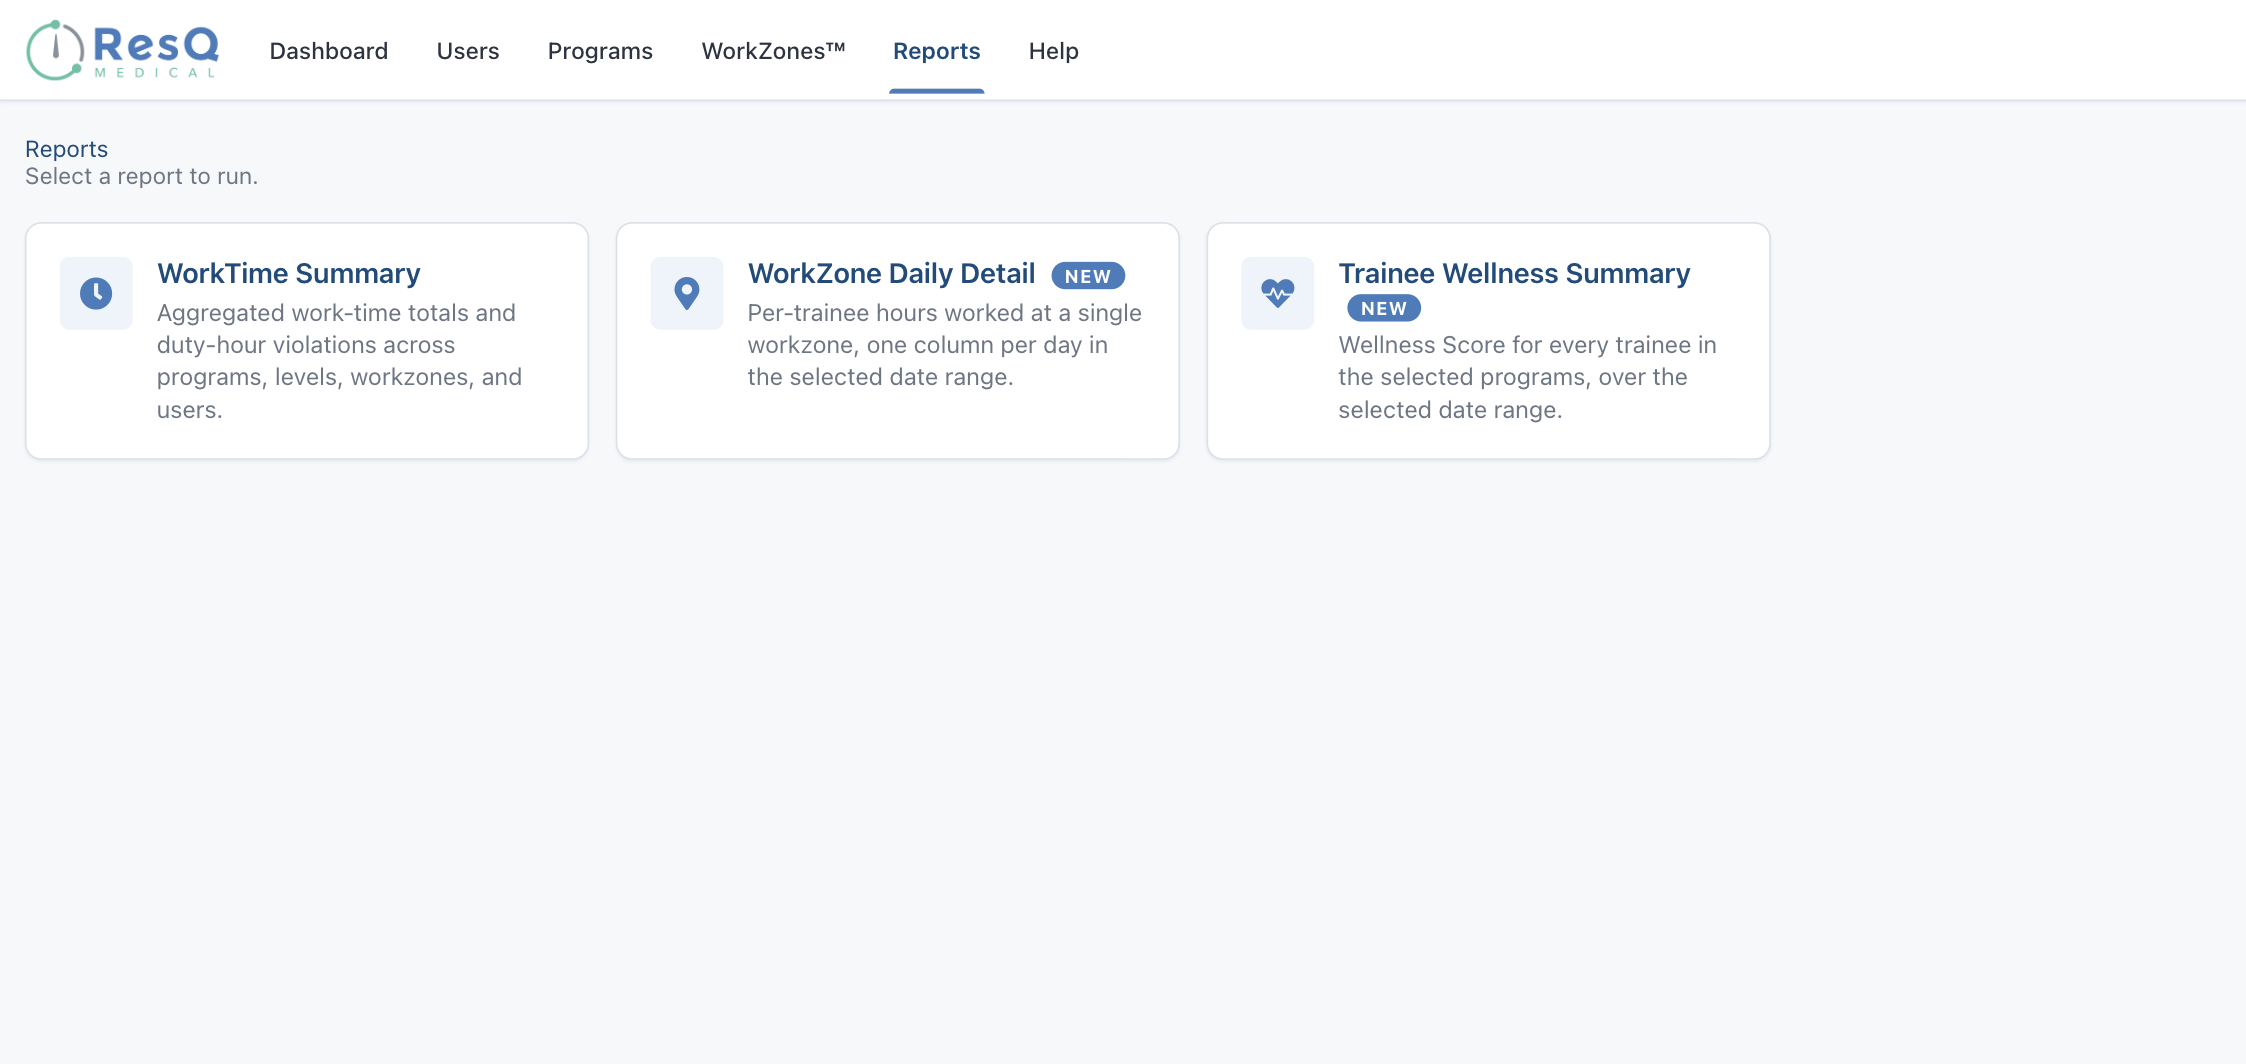Click the Wellness Score description text
Viewport: 2246px width, 1064px height.
1527,377
